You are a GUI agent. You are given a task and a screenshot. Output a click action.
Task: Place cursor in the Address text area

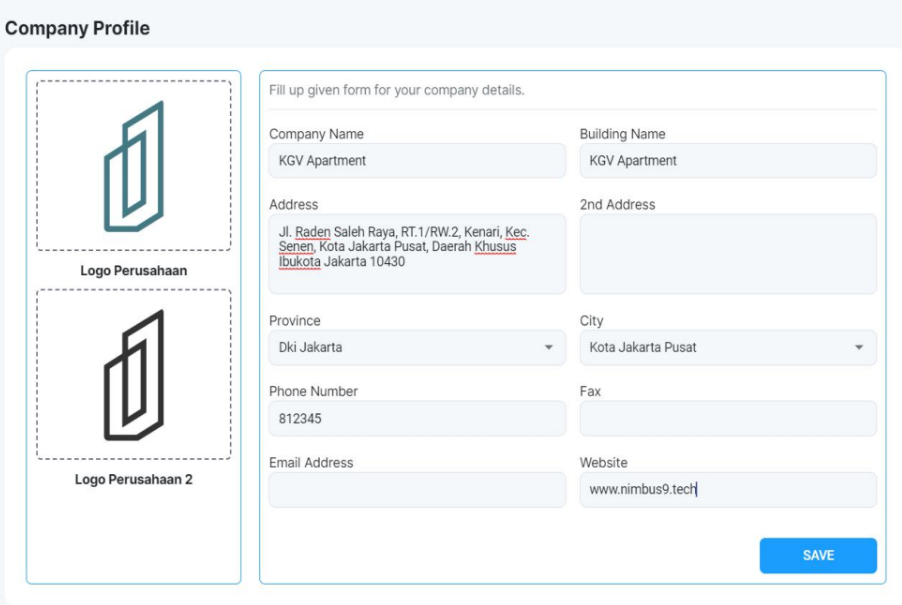[417, 254]
